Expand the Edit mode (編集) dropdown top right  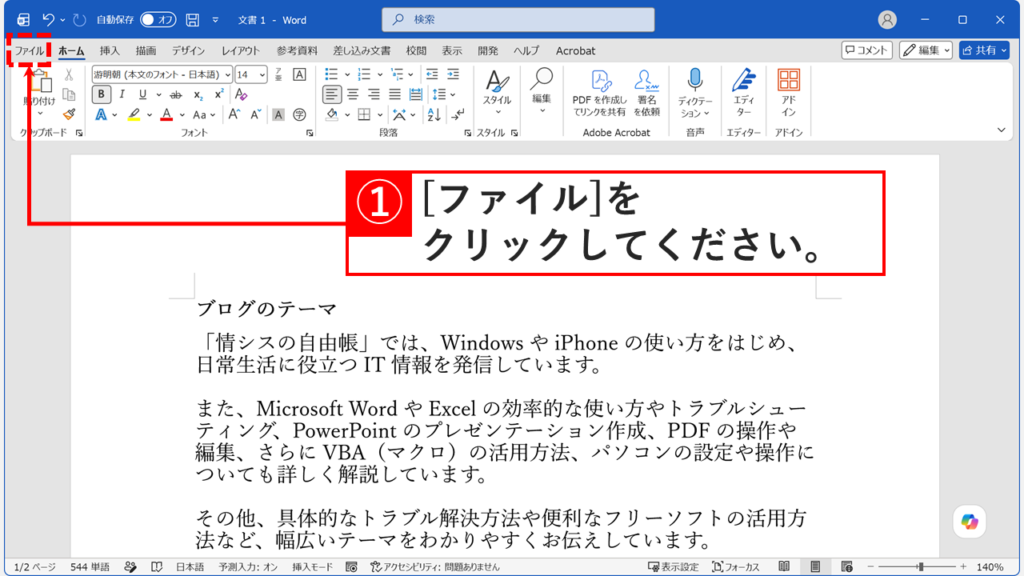tap(947, 50)
